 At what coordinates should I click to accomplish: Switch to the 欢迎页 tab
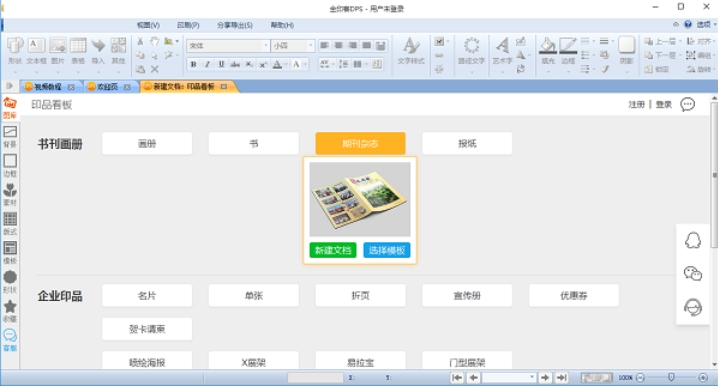tap(107, 87)
